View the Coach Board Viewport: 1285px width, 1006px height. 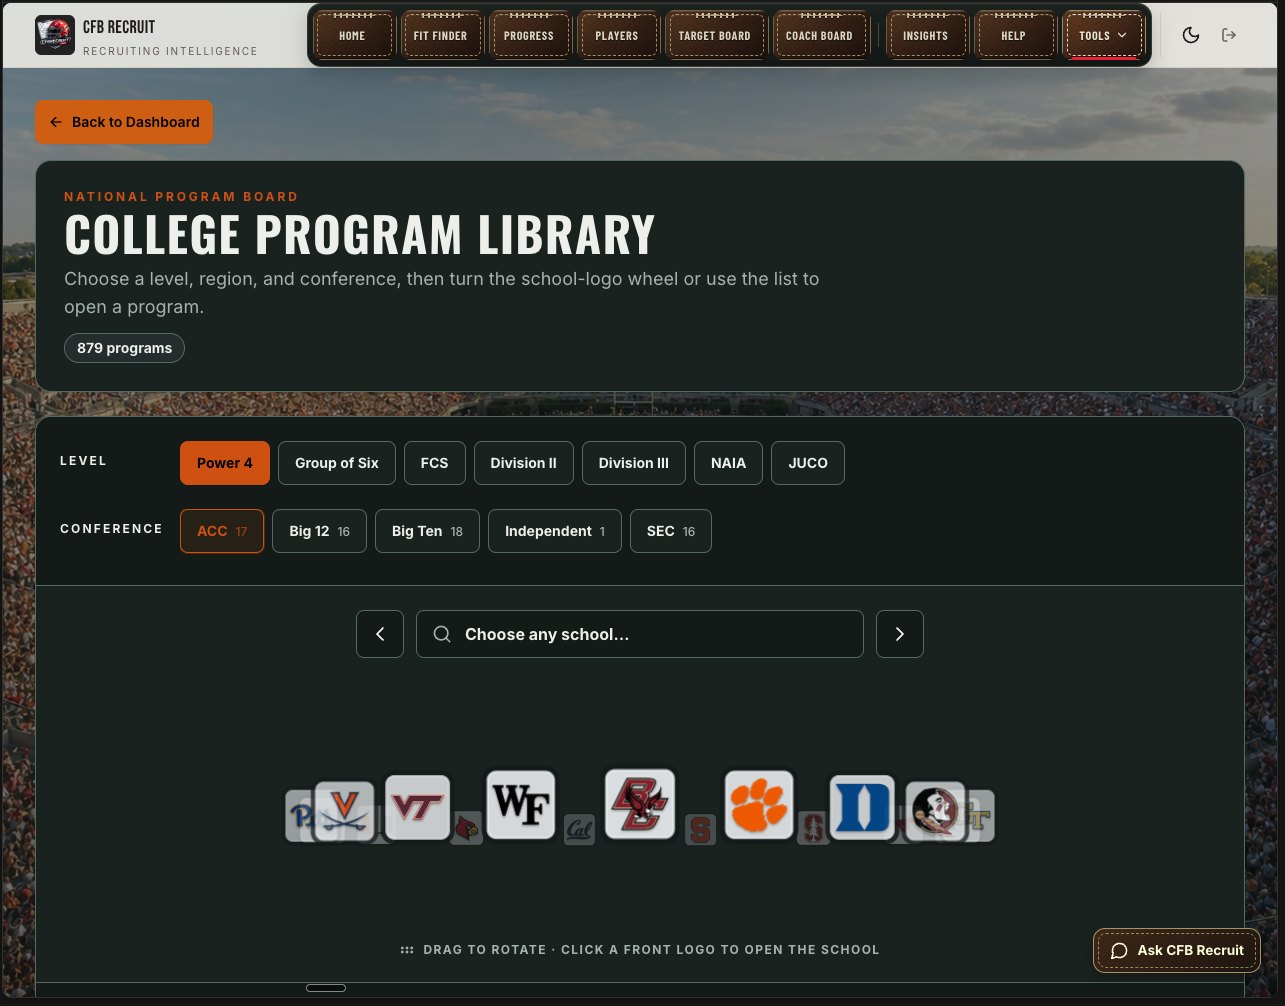click(x=819, y=36)
